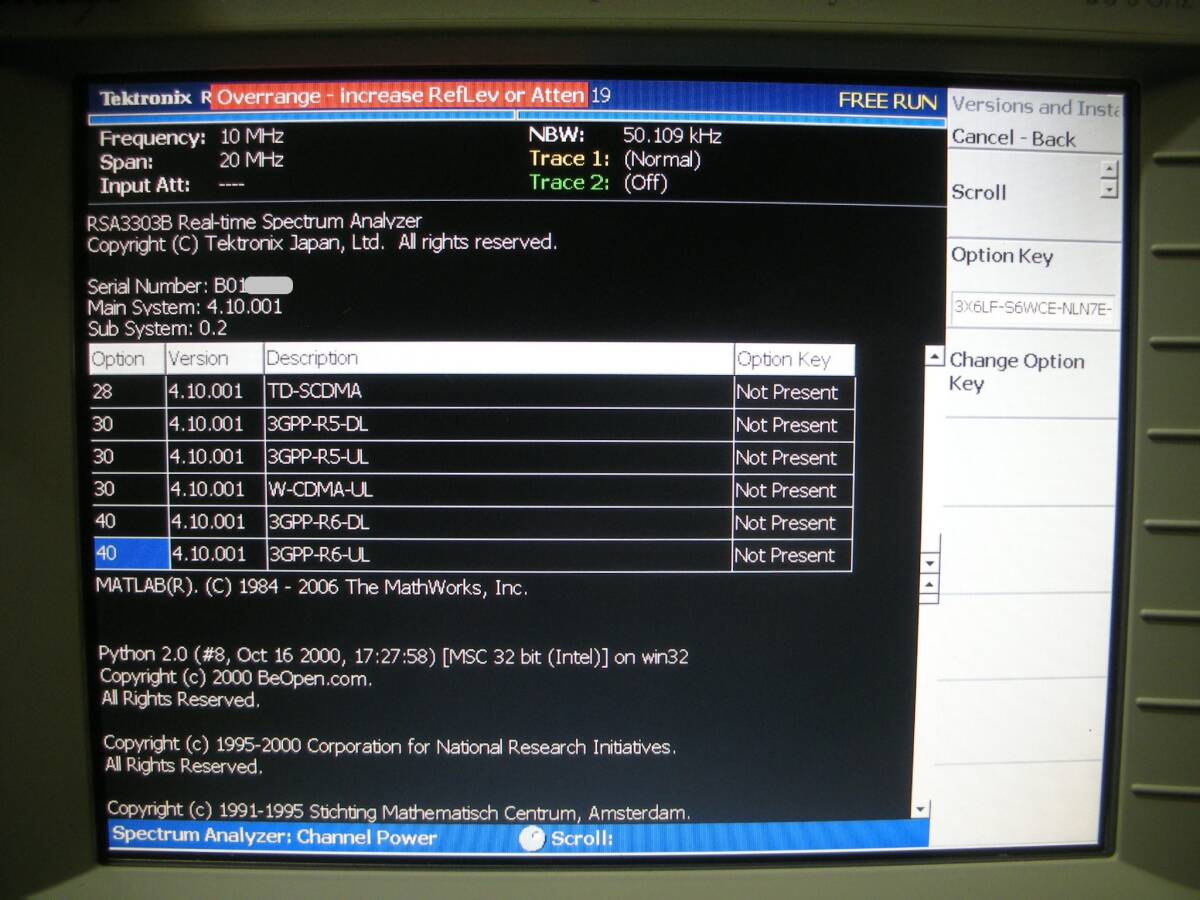Select the Cancel - Back menu key

point(1014,139)
